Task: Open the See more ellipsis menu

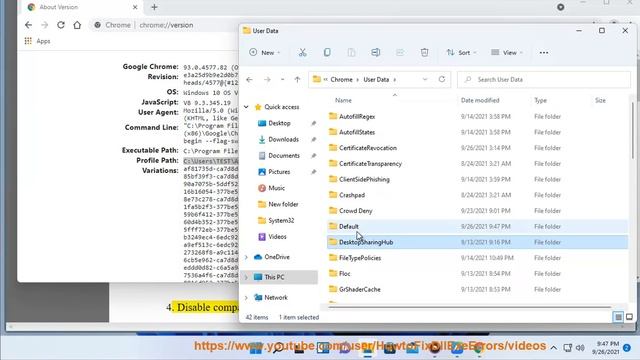Action: tap(544, 53)
